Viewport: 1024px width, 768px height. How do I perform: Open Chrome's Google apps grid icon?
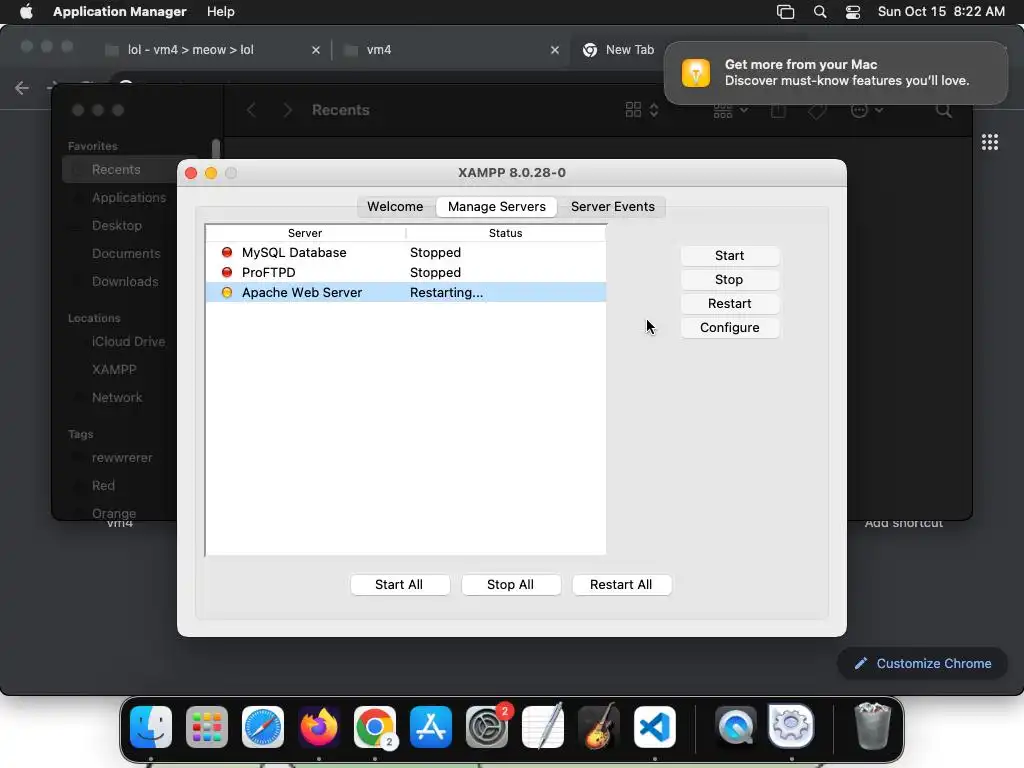coord(989,142)
